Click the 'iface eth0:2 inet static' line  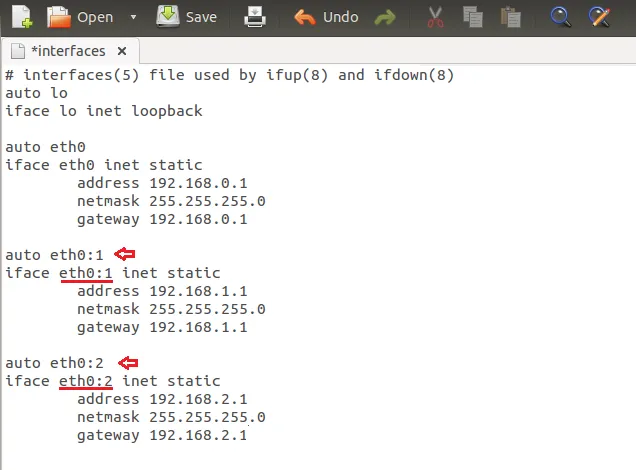(113, 381)
